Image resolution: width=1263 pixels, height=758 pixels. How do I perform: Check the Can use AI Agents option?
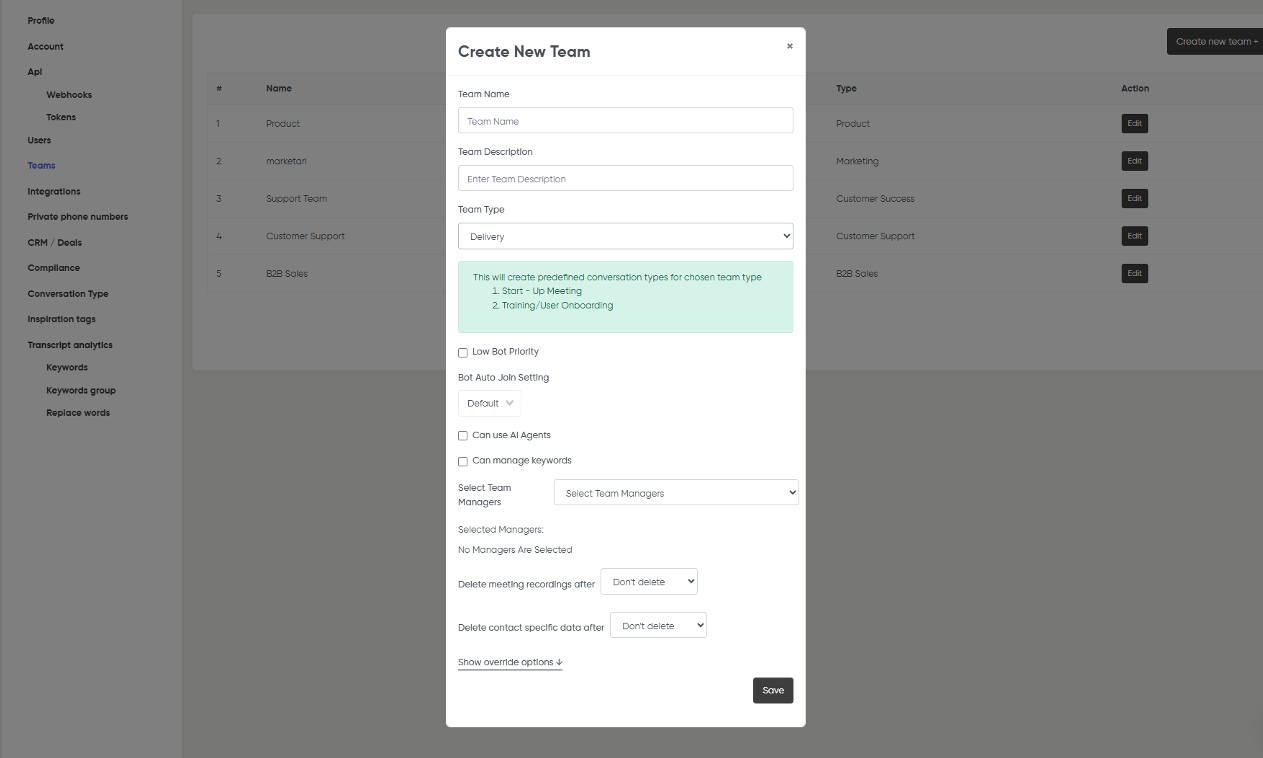(463, 436)
